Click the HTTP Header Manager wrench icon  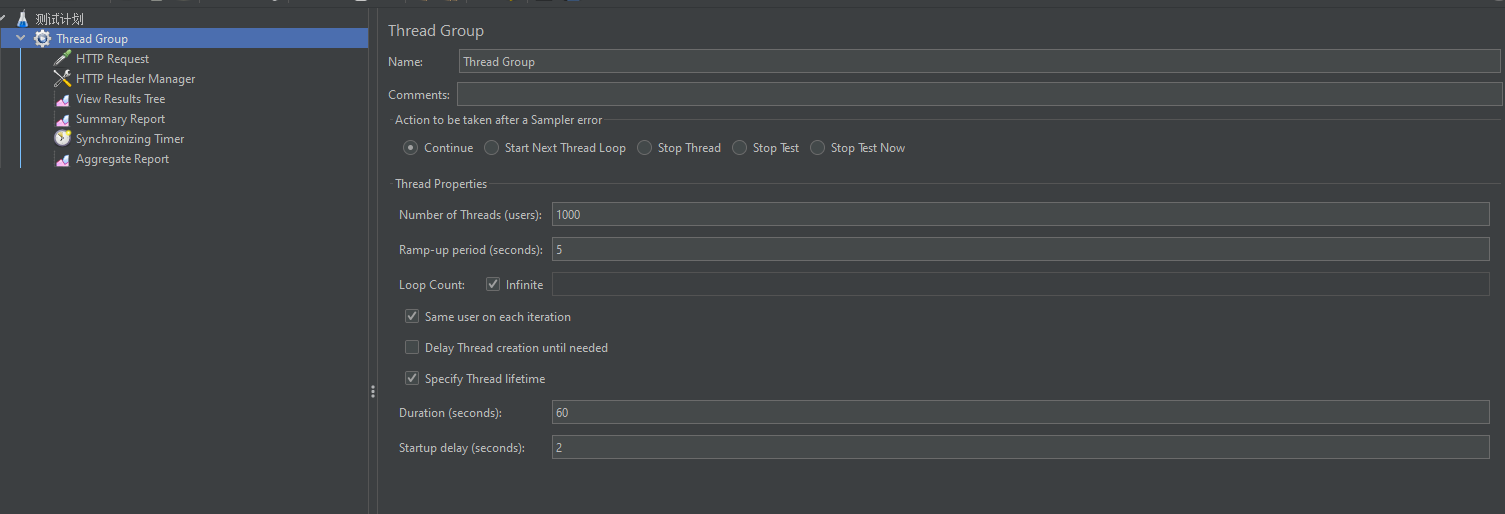pos(62,79)
